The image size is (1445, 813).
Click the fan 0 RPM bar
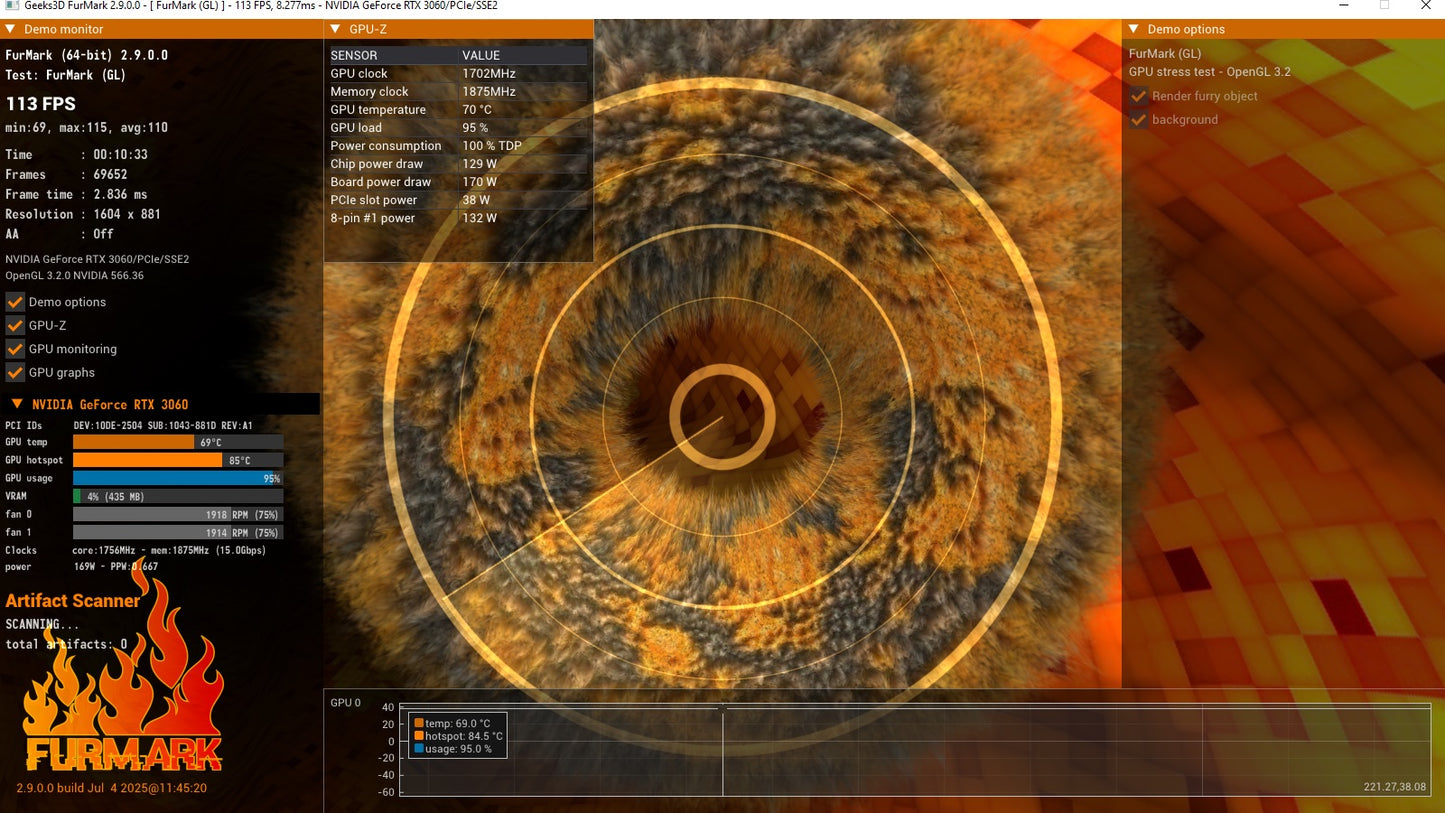[x=177, y=514]
